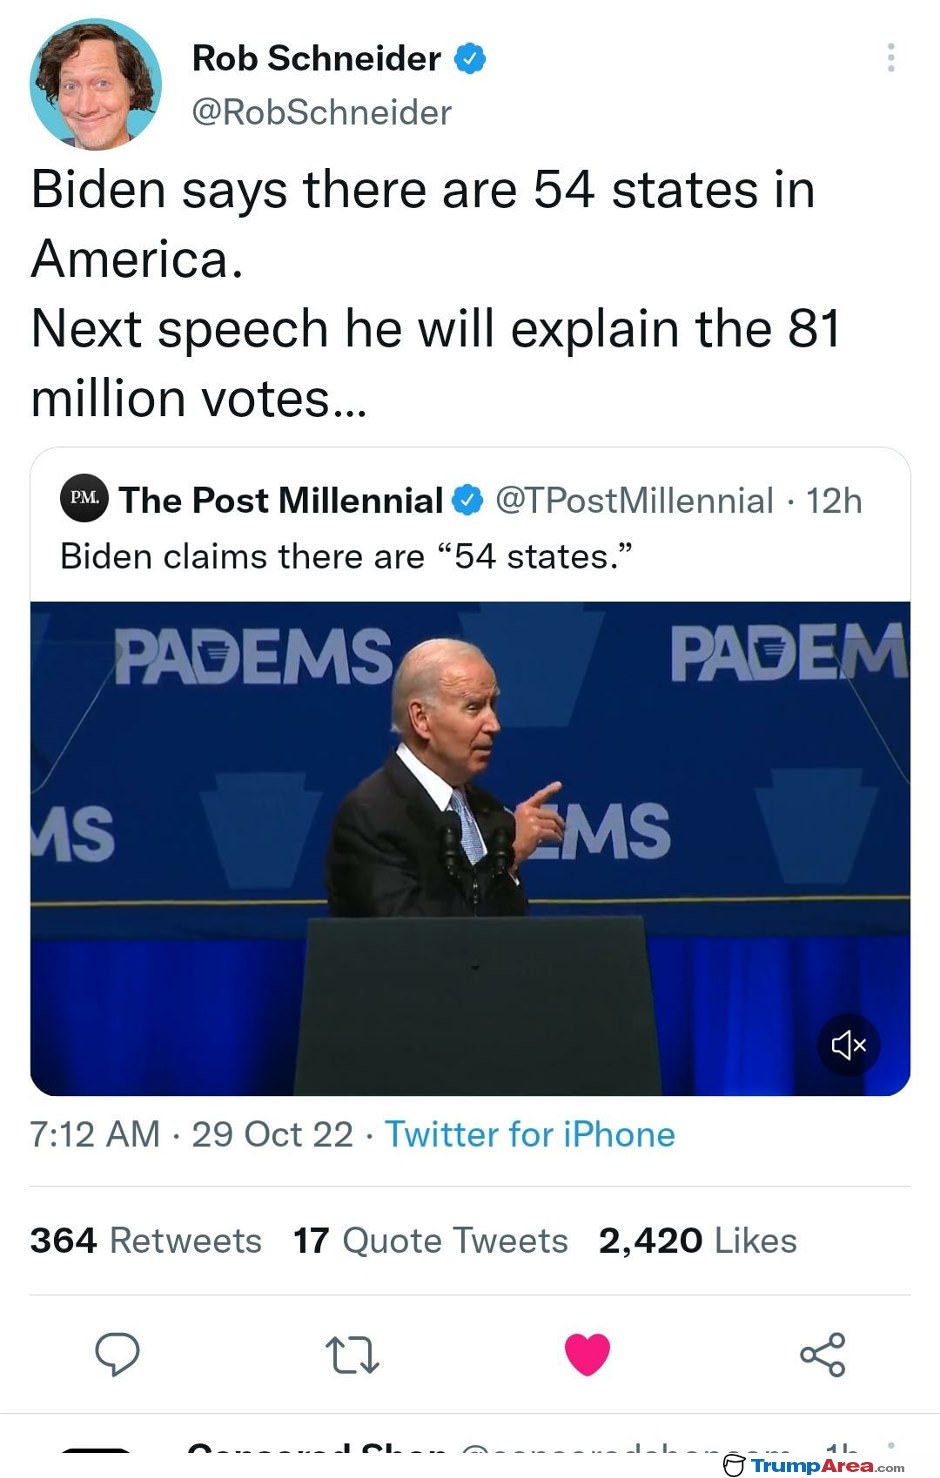Viewport: 940px width, 1478px height.
Task: Click The Post Millennial's verified checkmark
Action: (467, 500)
